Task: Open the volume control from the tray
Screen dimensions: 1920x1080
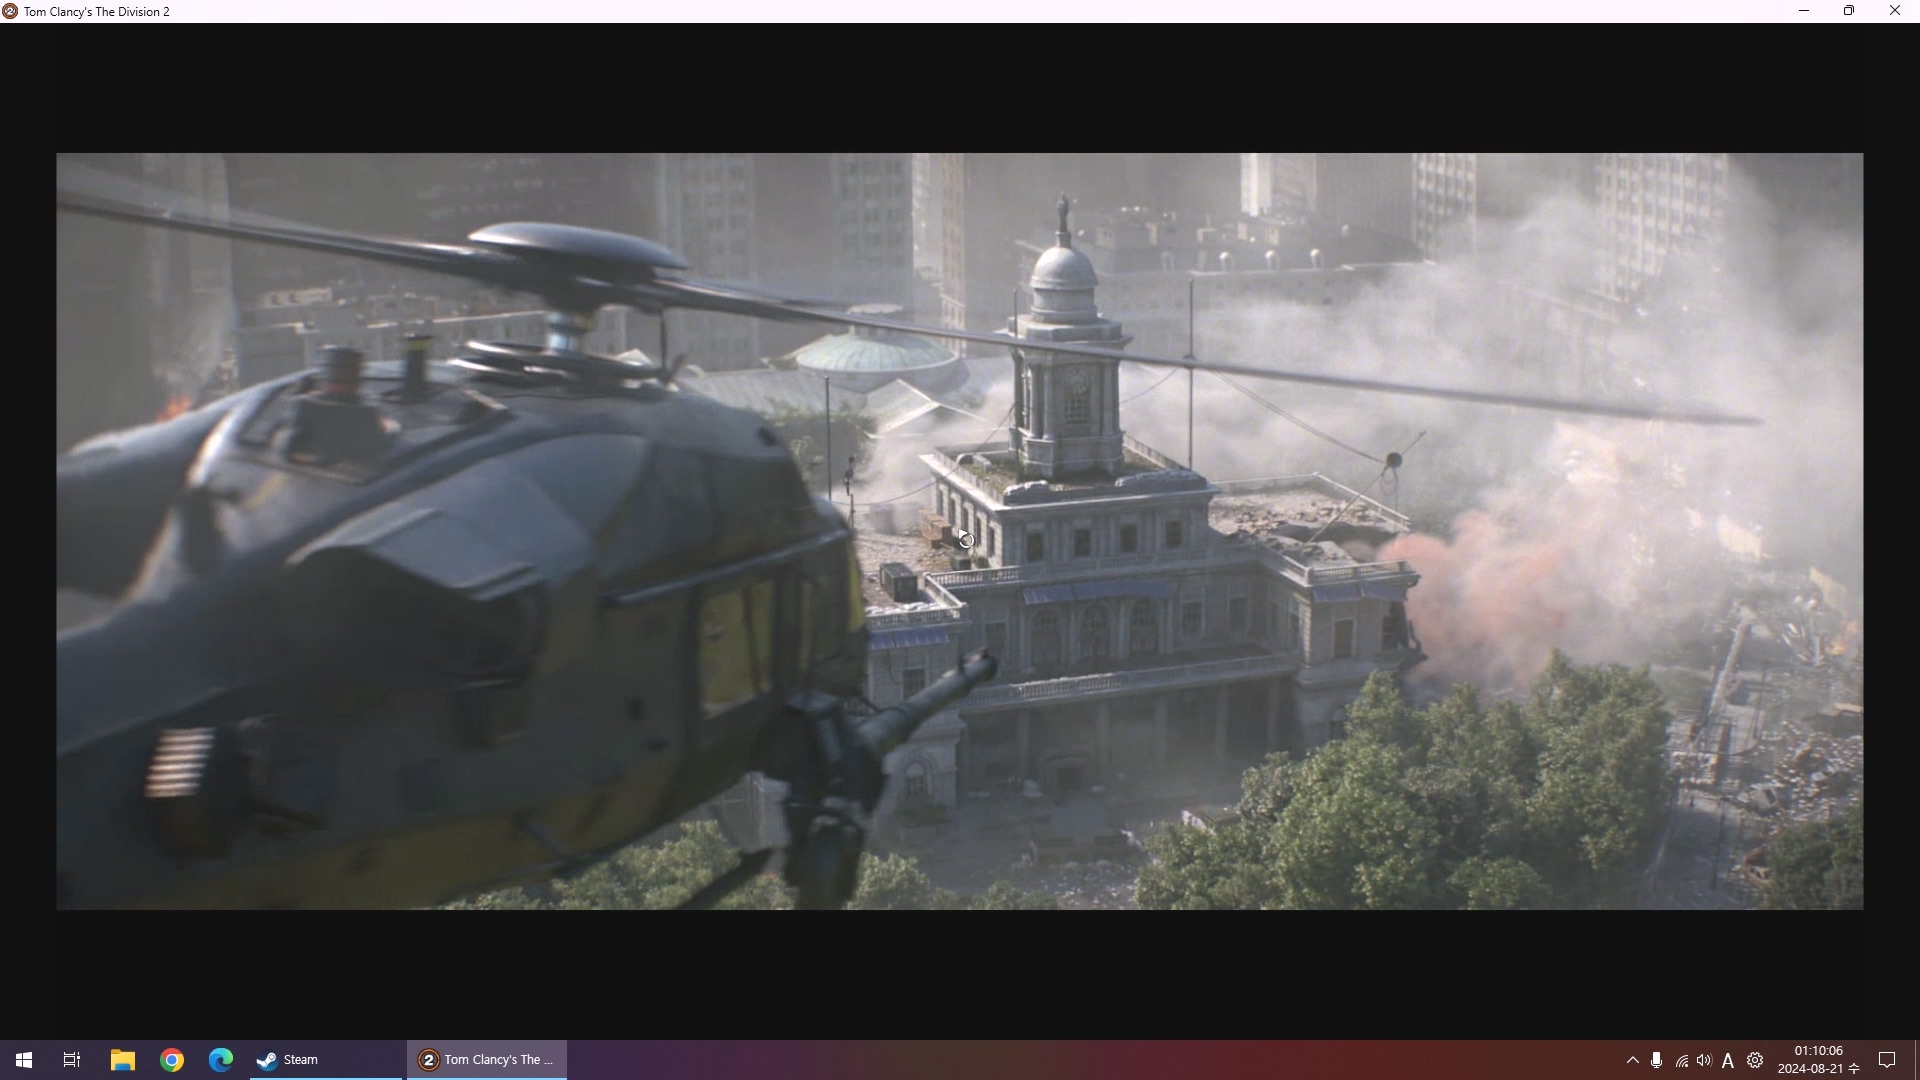Action: point(1704,1060)
